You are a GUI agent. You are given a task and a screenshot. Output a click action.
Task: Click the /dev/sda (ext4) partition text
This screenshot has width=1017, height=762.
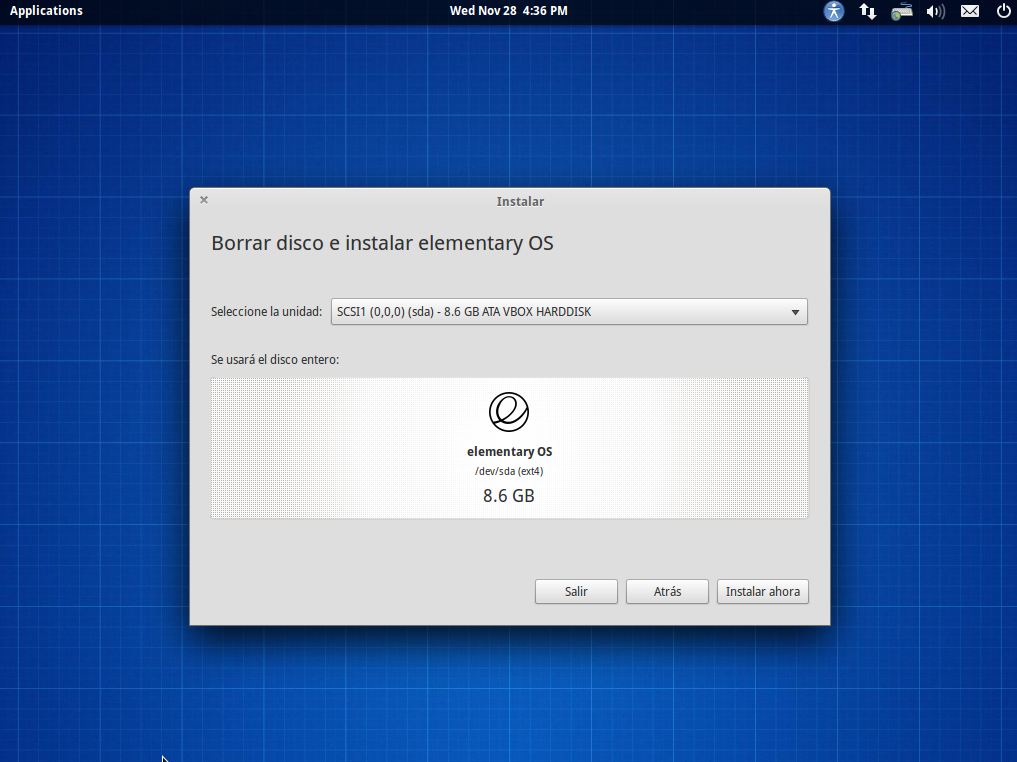509,471
